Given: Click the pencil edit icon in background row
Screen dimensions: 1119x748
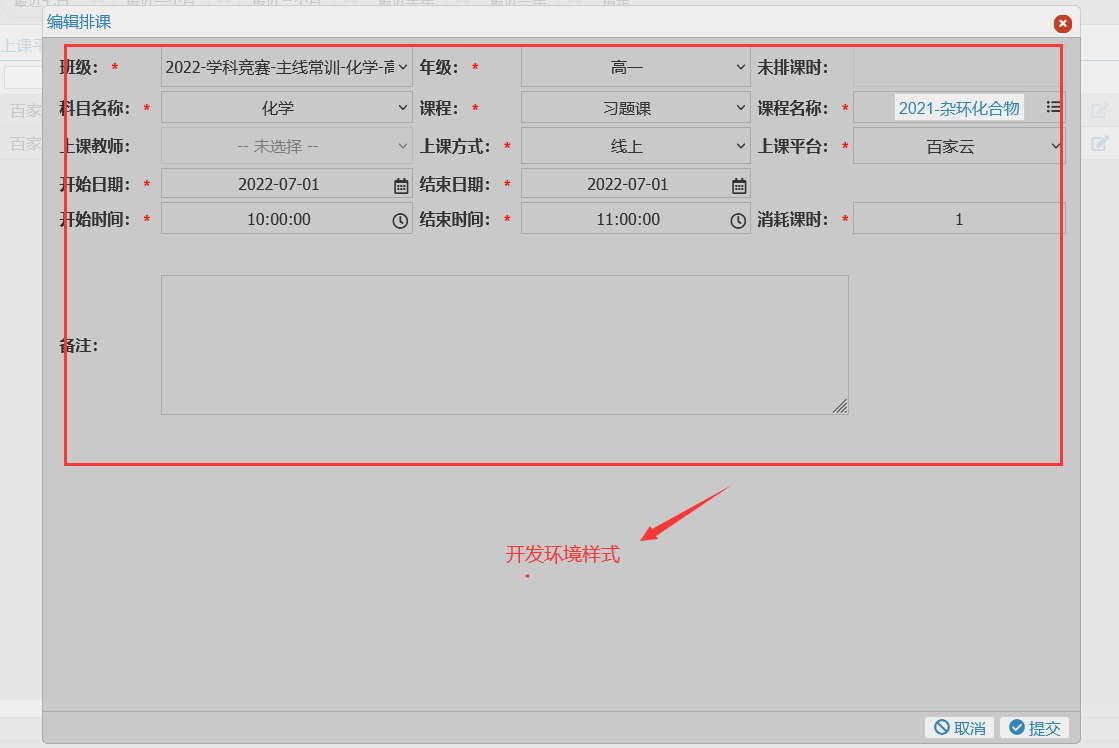Looking at the screenshot, I should [1100, 110].
